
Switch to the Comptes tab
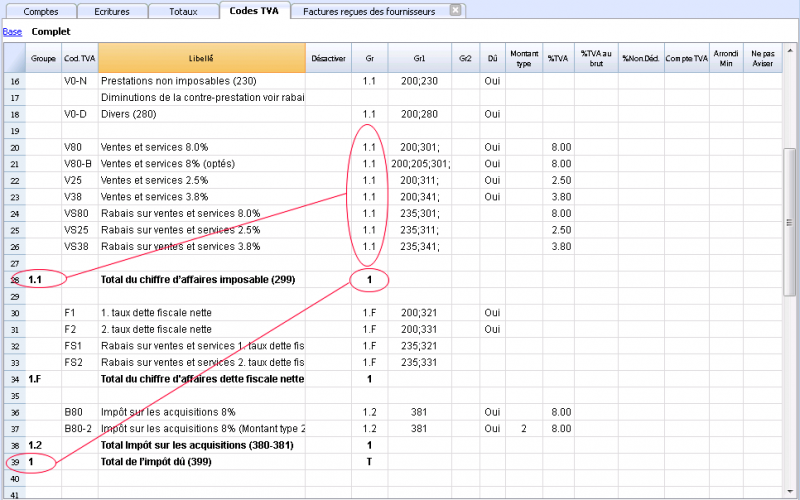(41, 11)
